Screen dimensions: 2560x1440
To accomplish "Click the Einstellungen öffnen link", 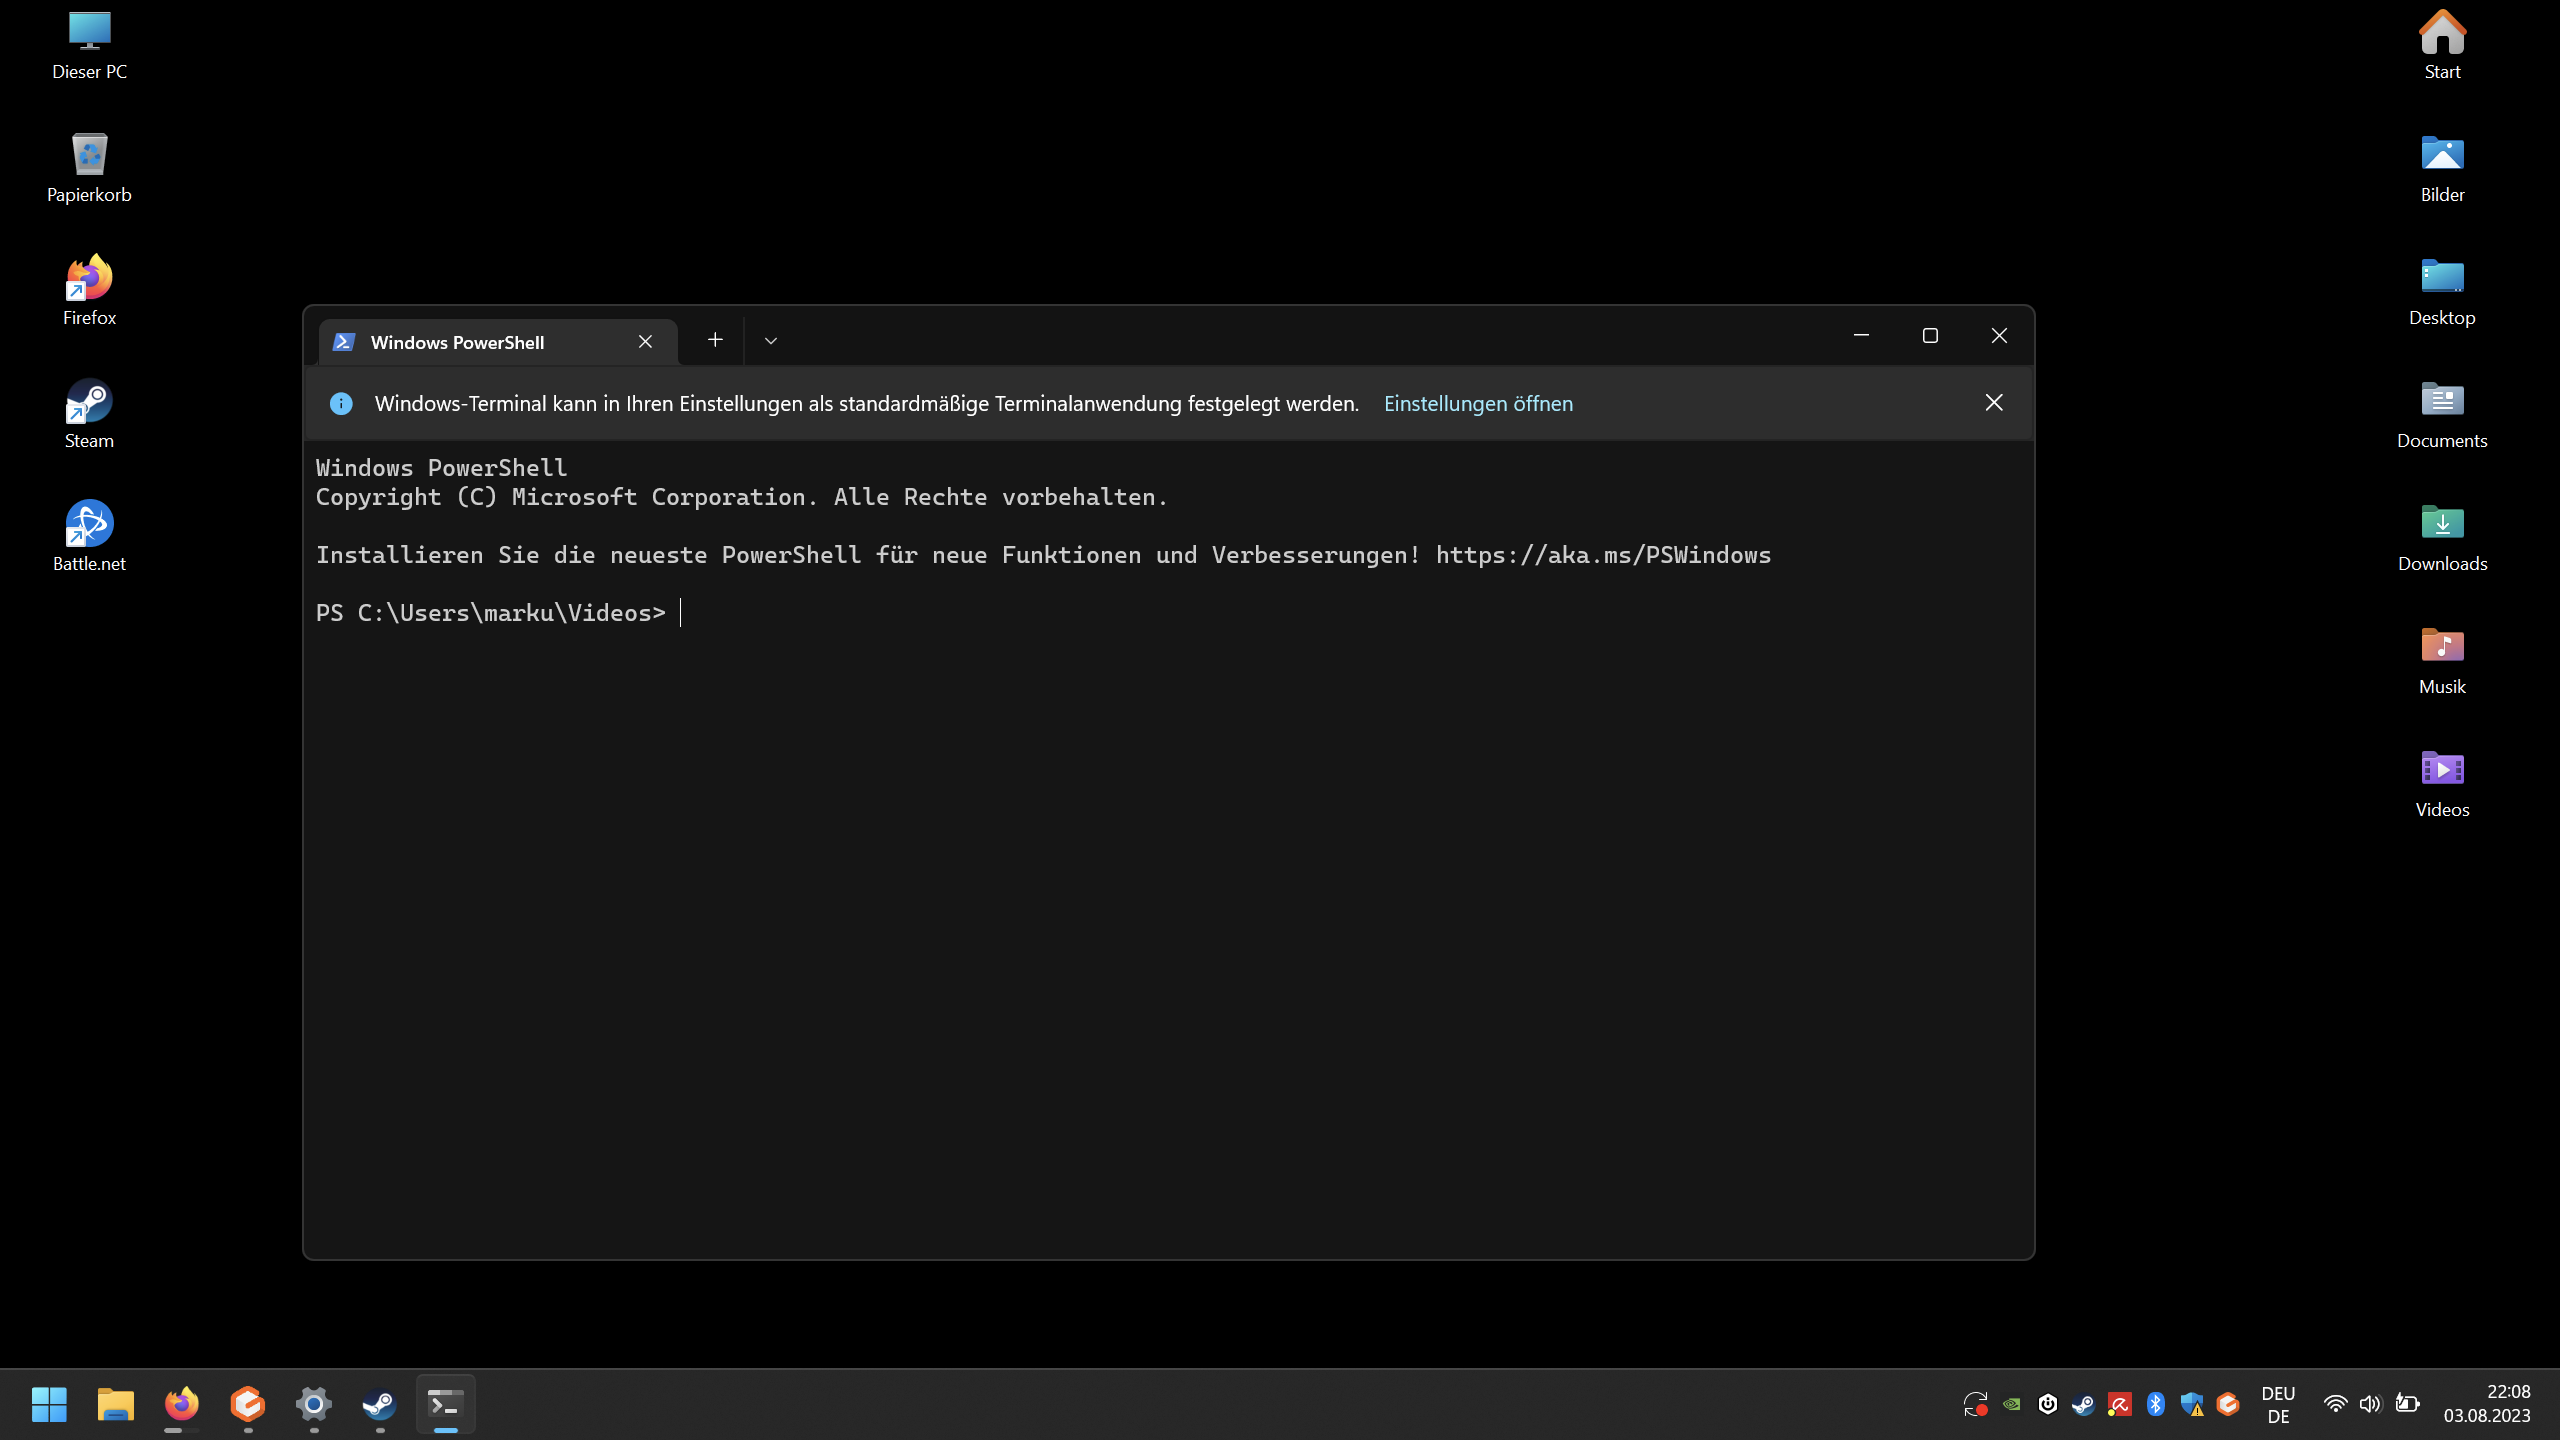I will click(x=1478, y=403).
